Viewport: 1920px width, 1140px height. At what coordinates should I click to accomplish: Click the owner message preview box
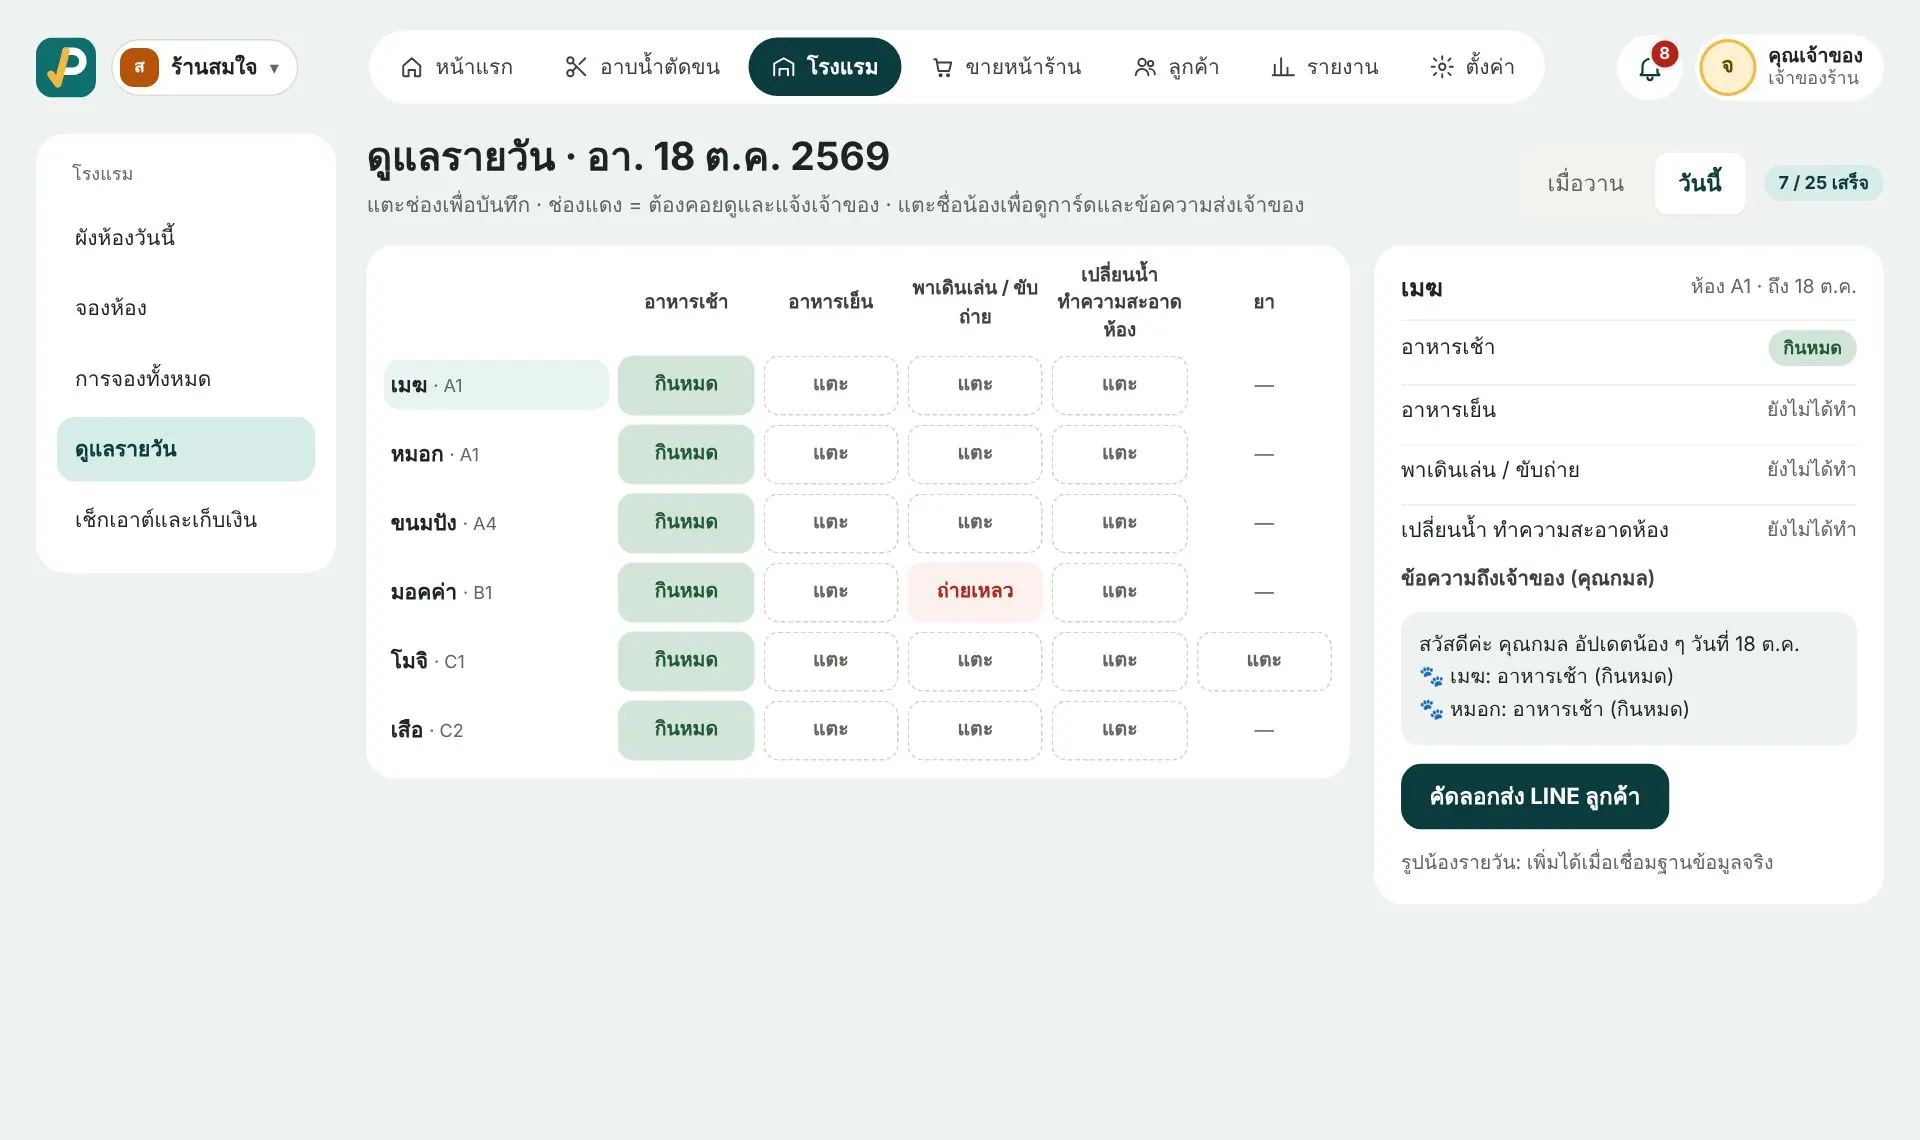click(1628, 678)
